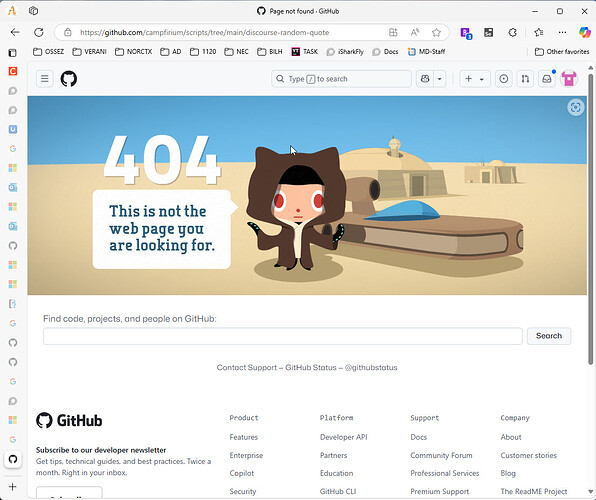
Task: Open the Issues icon in GitHub header
Action: click(x=503, y=79)
